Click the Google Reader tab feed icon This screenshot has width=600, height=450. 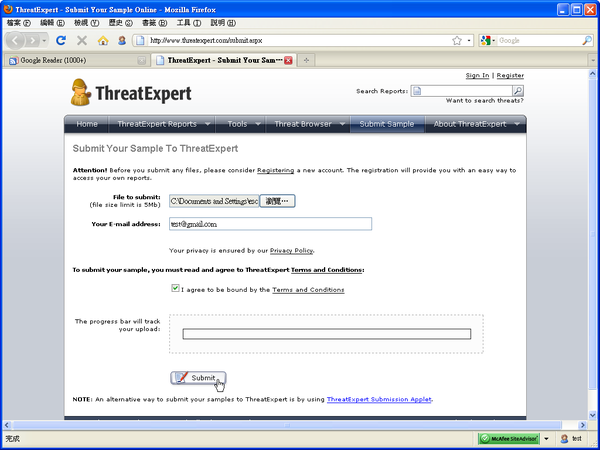pos(13,60)
